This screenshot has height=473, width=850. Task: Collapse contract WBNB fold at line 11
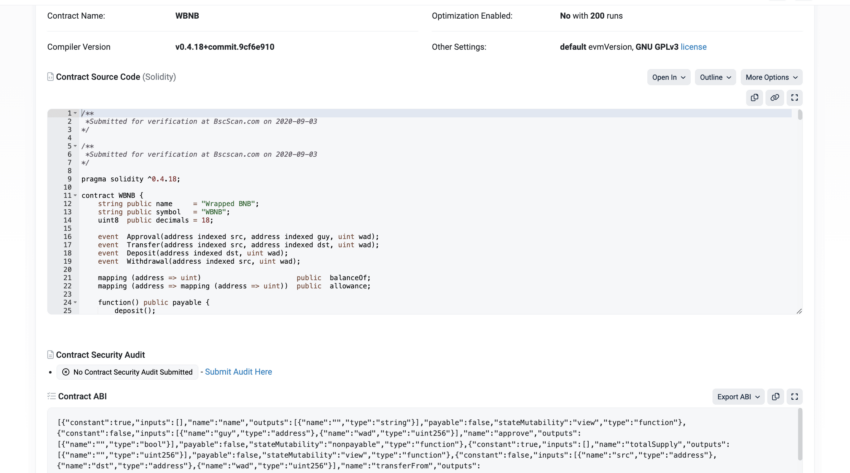[75, 196]
